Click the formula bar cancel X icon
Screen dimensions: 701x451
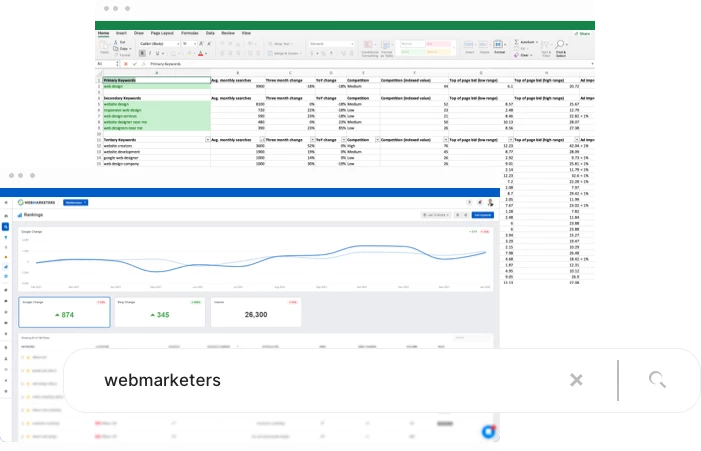pyautogui.click(x=126, y=64)
